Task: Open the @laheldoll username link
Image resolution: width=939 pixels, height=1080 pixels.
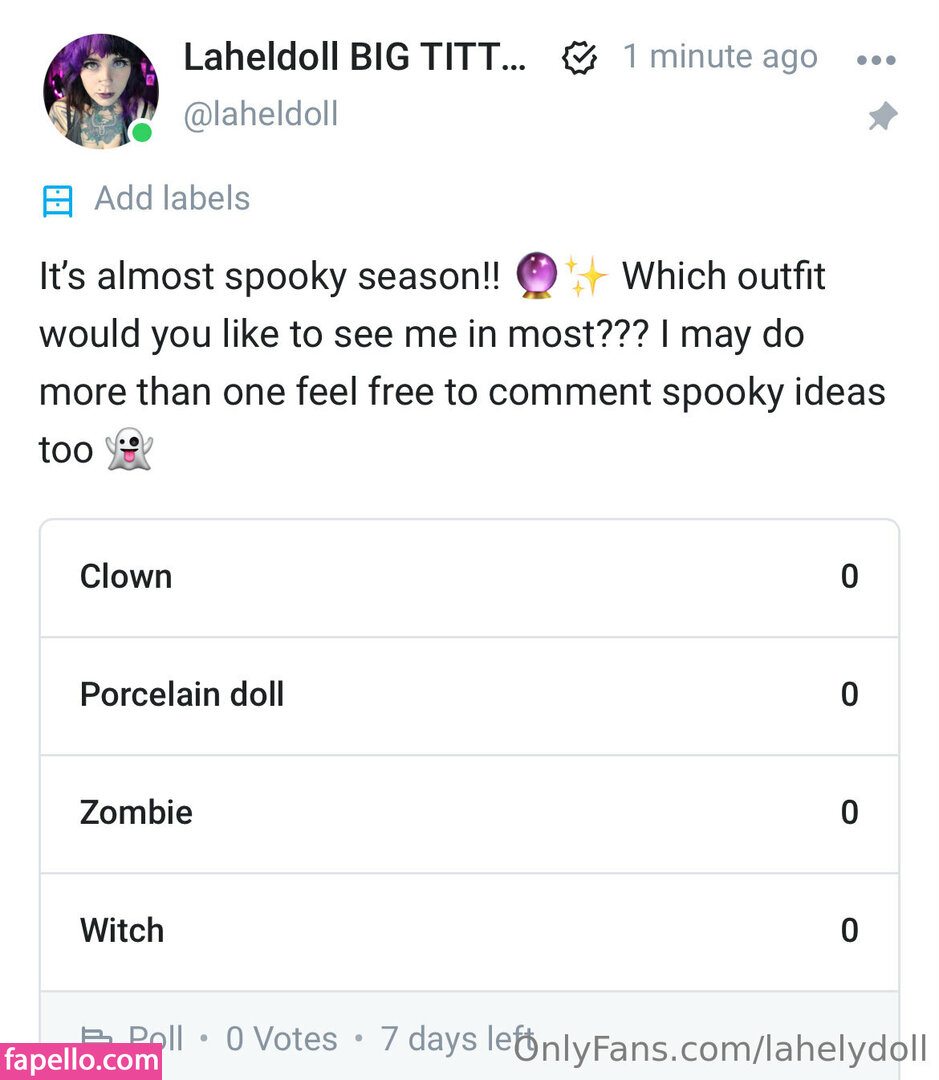Action: [260, 115]
